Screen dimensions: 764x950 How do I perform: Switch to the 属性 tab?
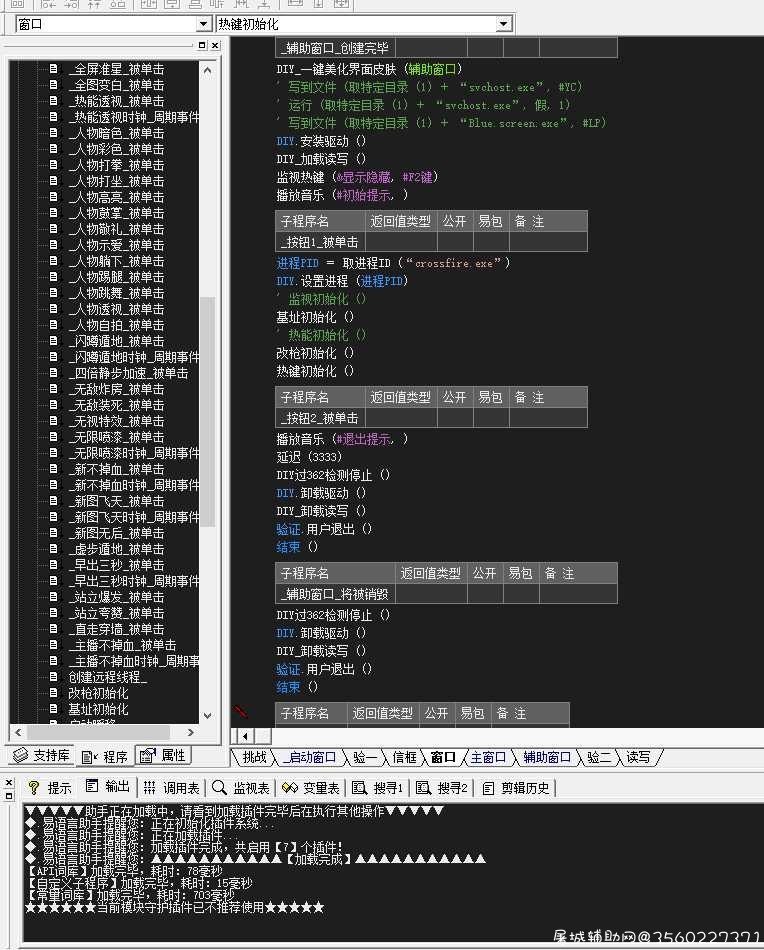164,756
